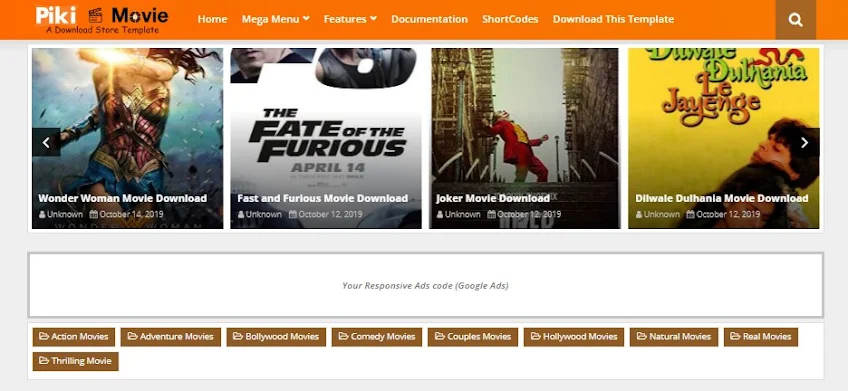Viewport: 848px width, 391px height.
Task: Browse the Real Movies category
Action: 761,336
